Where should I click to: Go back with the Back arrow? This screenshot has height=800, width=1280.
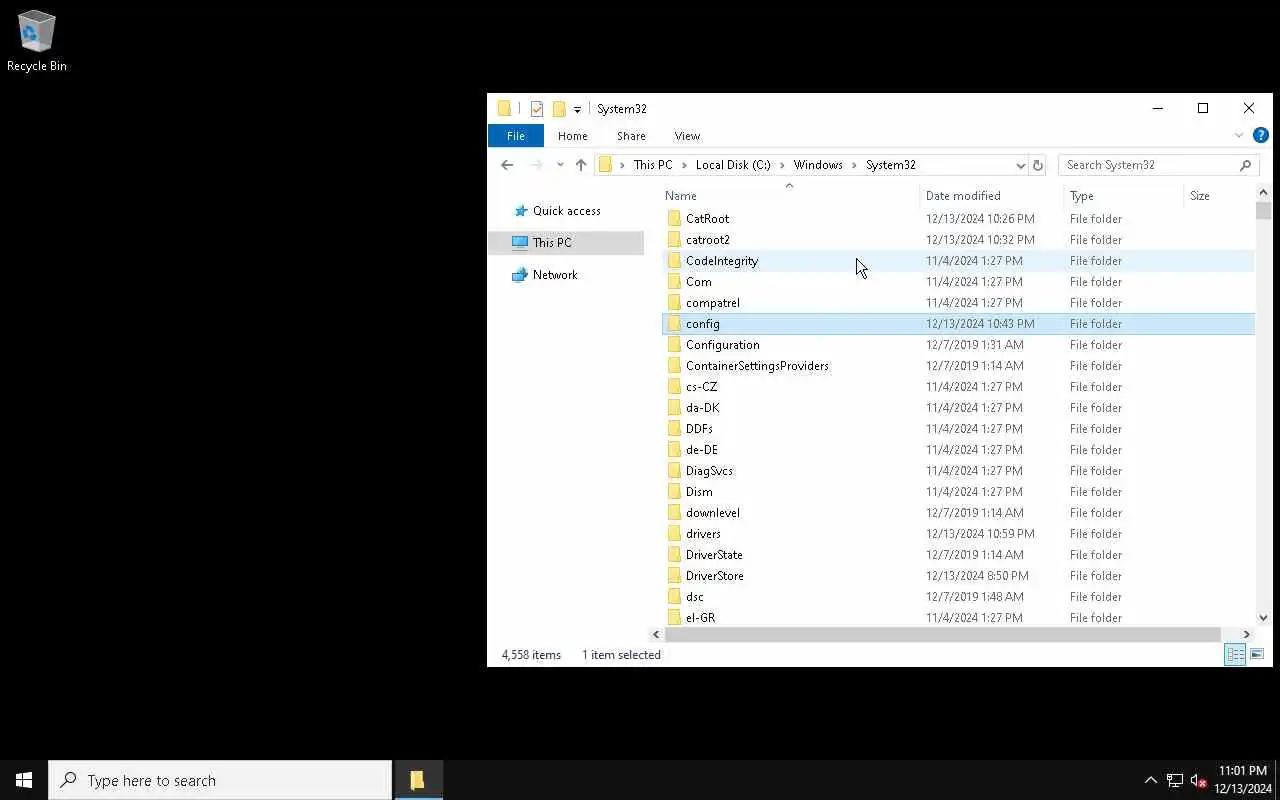click(x=507, y=165)
